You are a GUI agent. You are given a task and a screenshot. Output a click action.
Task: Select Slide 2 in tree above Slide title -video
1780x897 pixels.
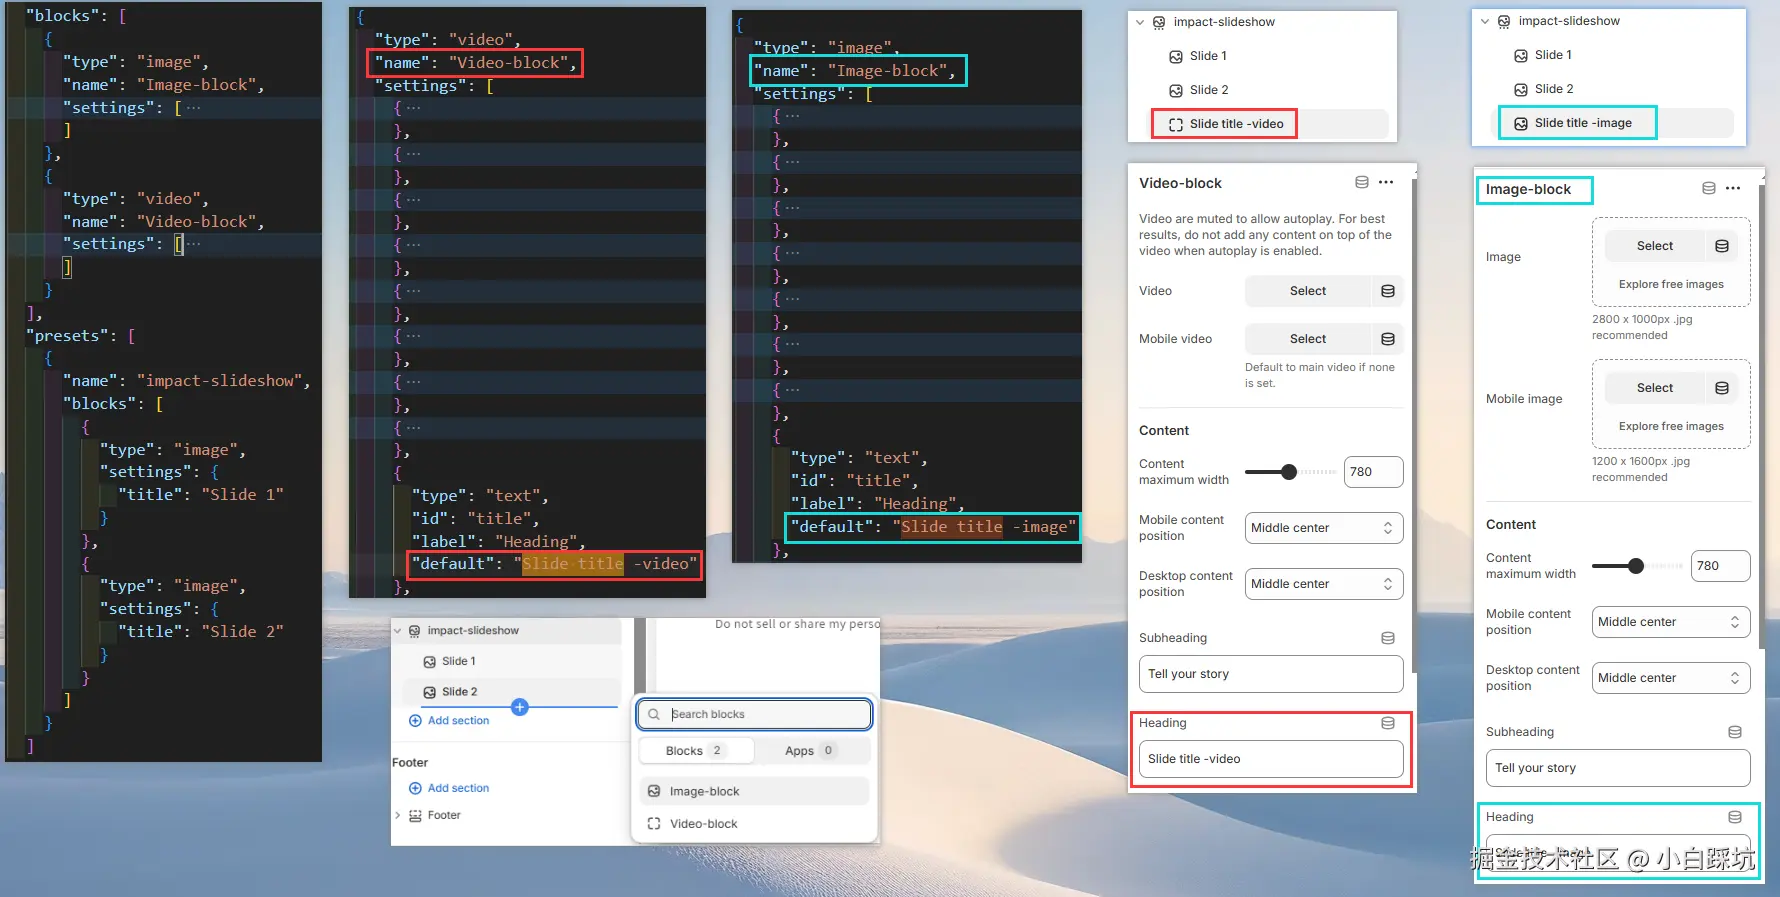click(x=1209, y=90)
